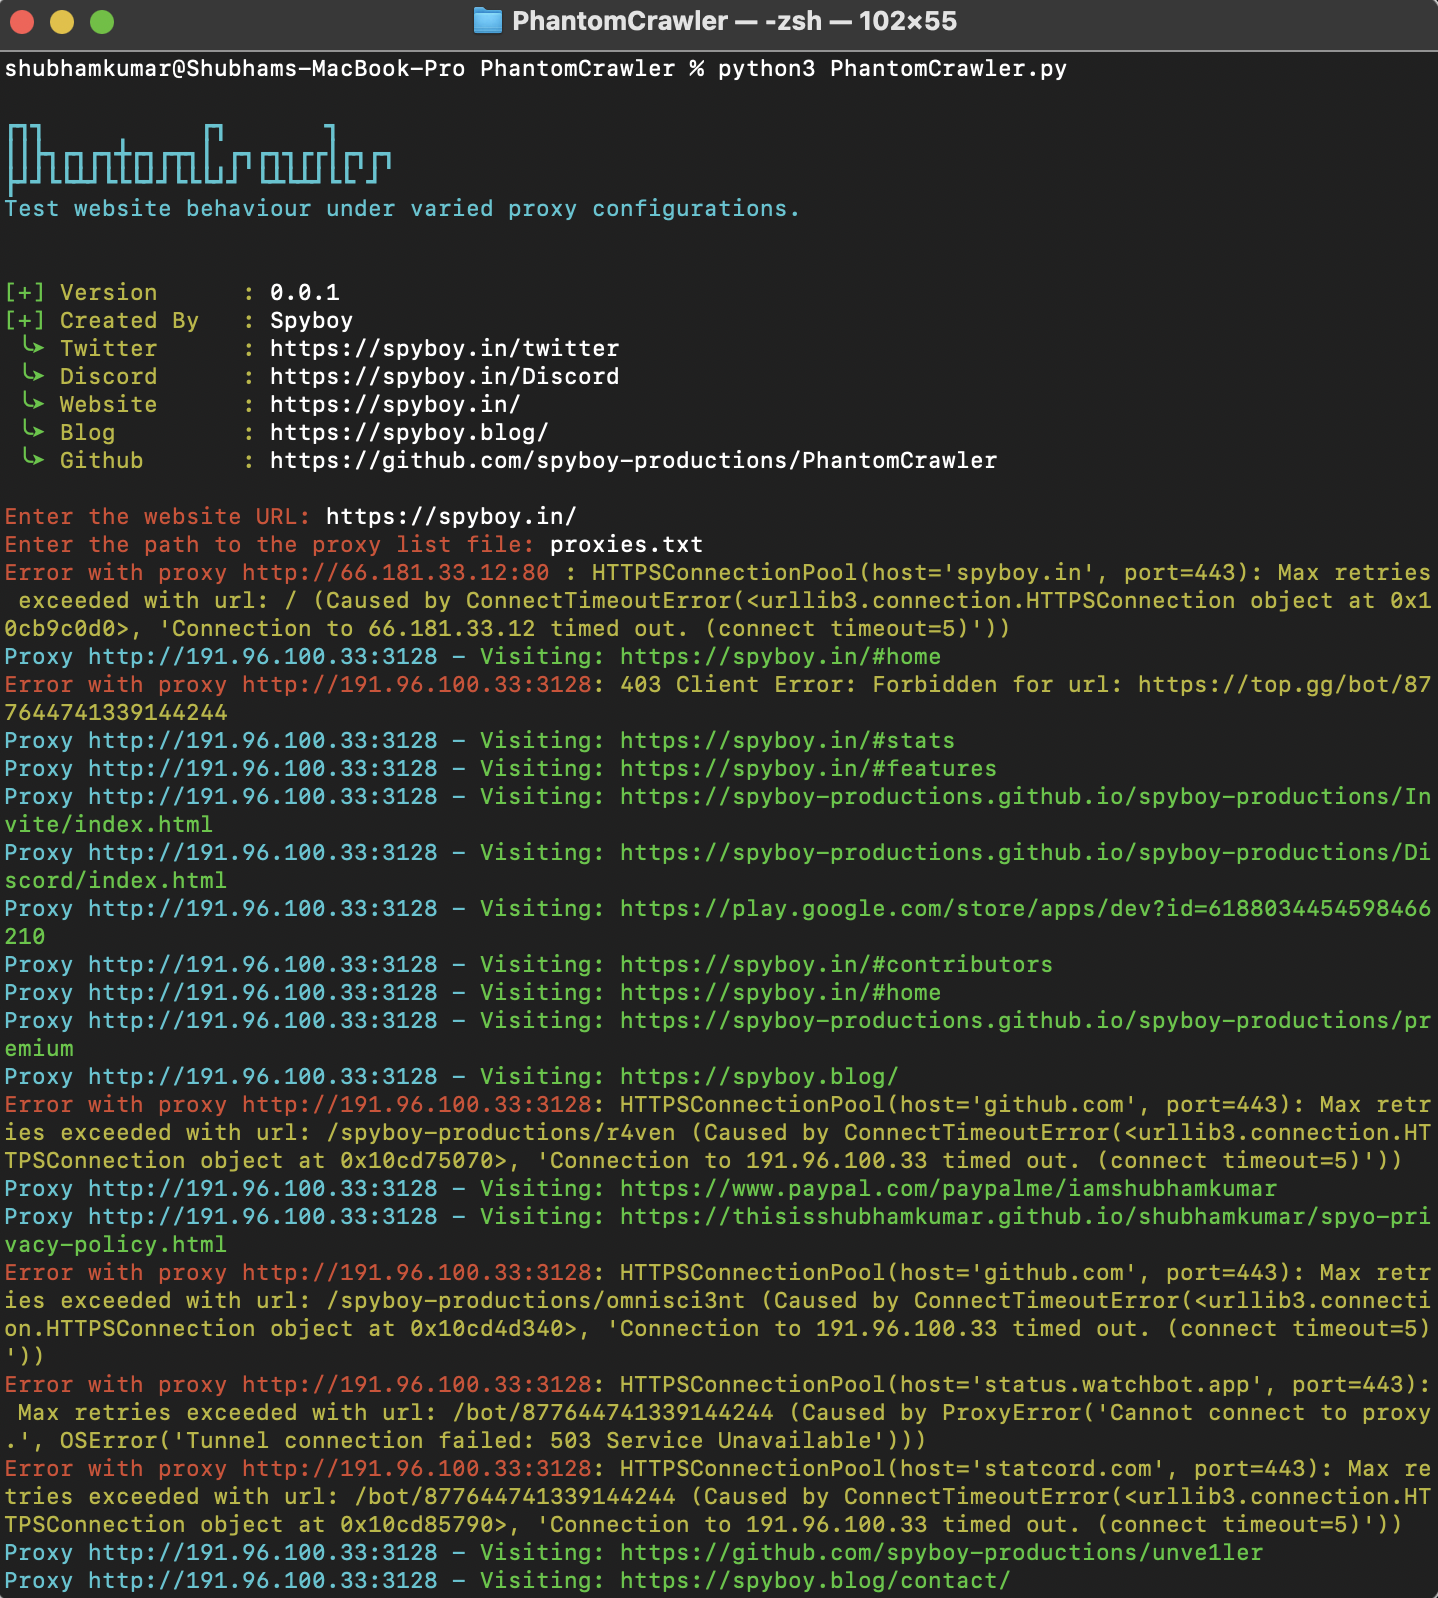Click the arrow icon beside Discord
1438x1598 pixels.
pos(34,375)
